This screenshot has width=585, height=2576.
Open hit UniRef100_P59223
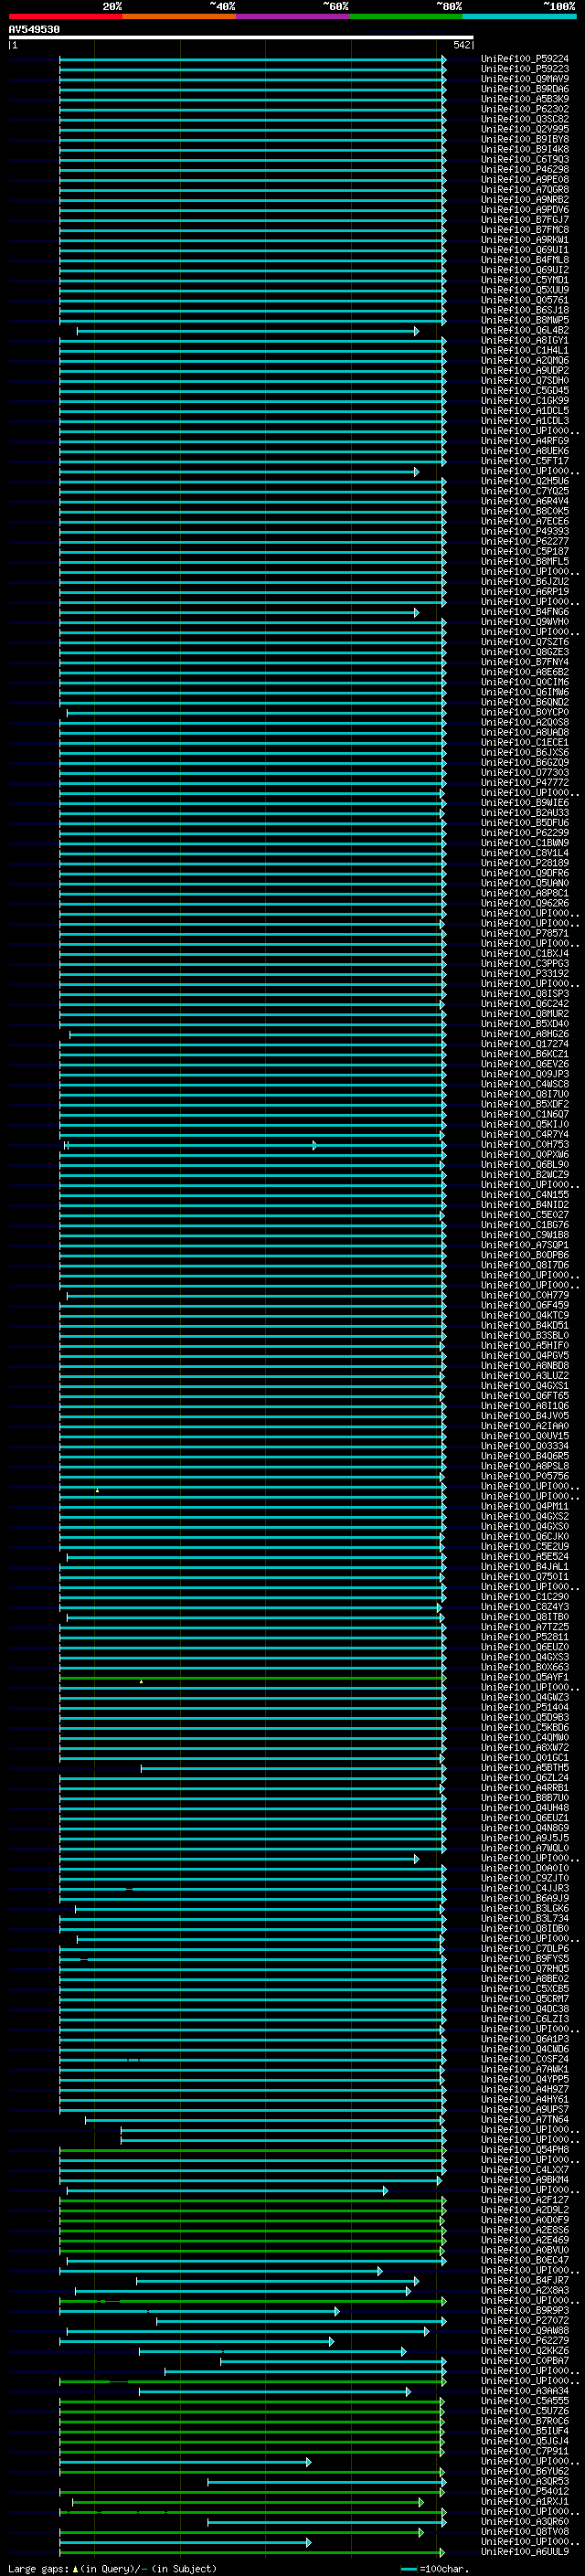[x=525, y=69]
